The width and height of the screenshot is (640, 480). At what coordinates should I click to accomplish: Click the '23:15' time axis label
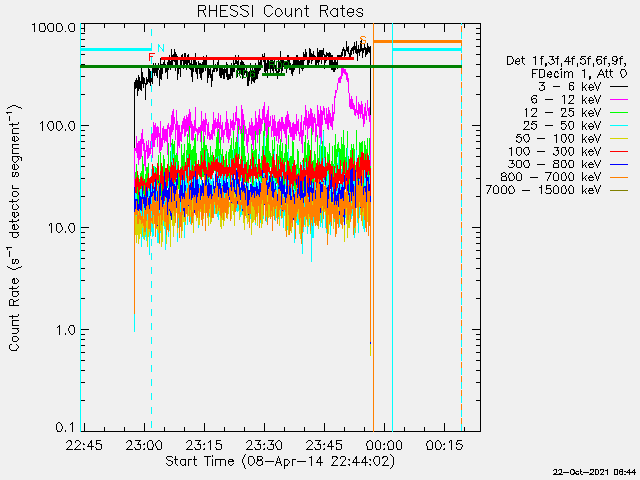click(x=204, y=445)
